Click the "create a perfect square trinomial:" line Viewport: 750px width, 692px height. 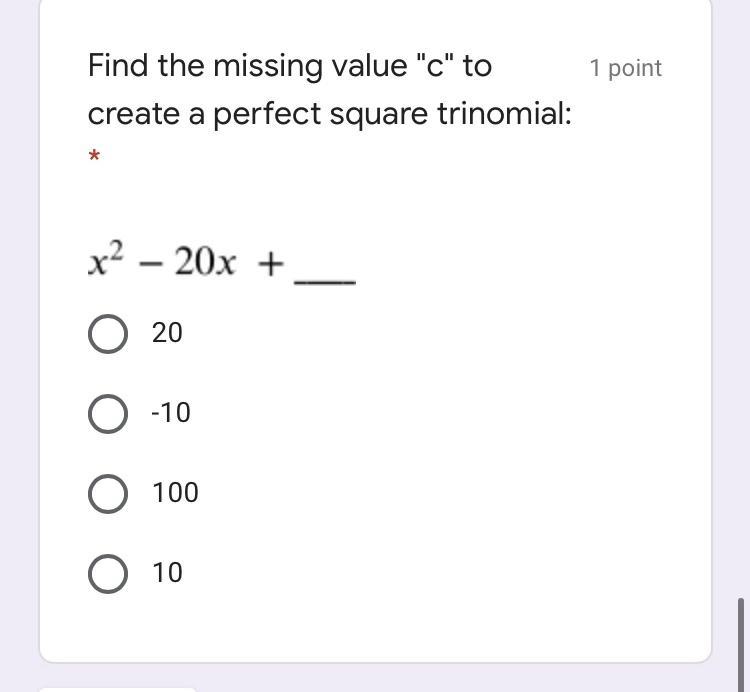[x=329, y=114]
